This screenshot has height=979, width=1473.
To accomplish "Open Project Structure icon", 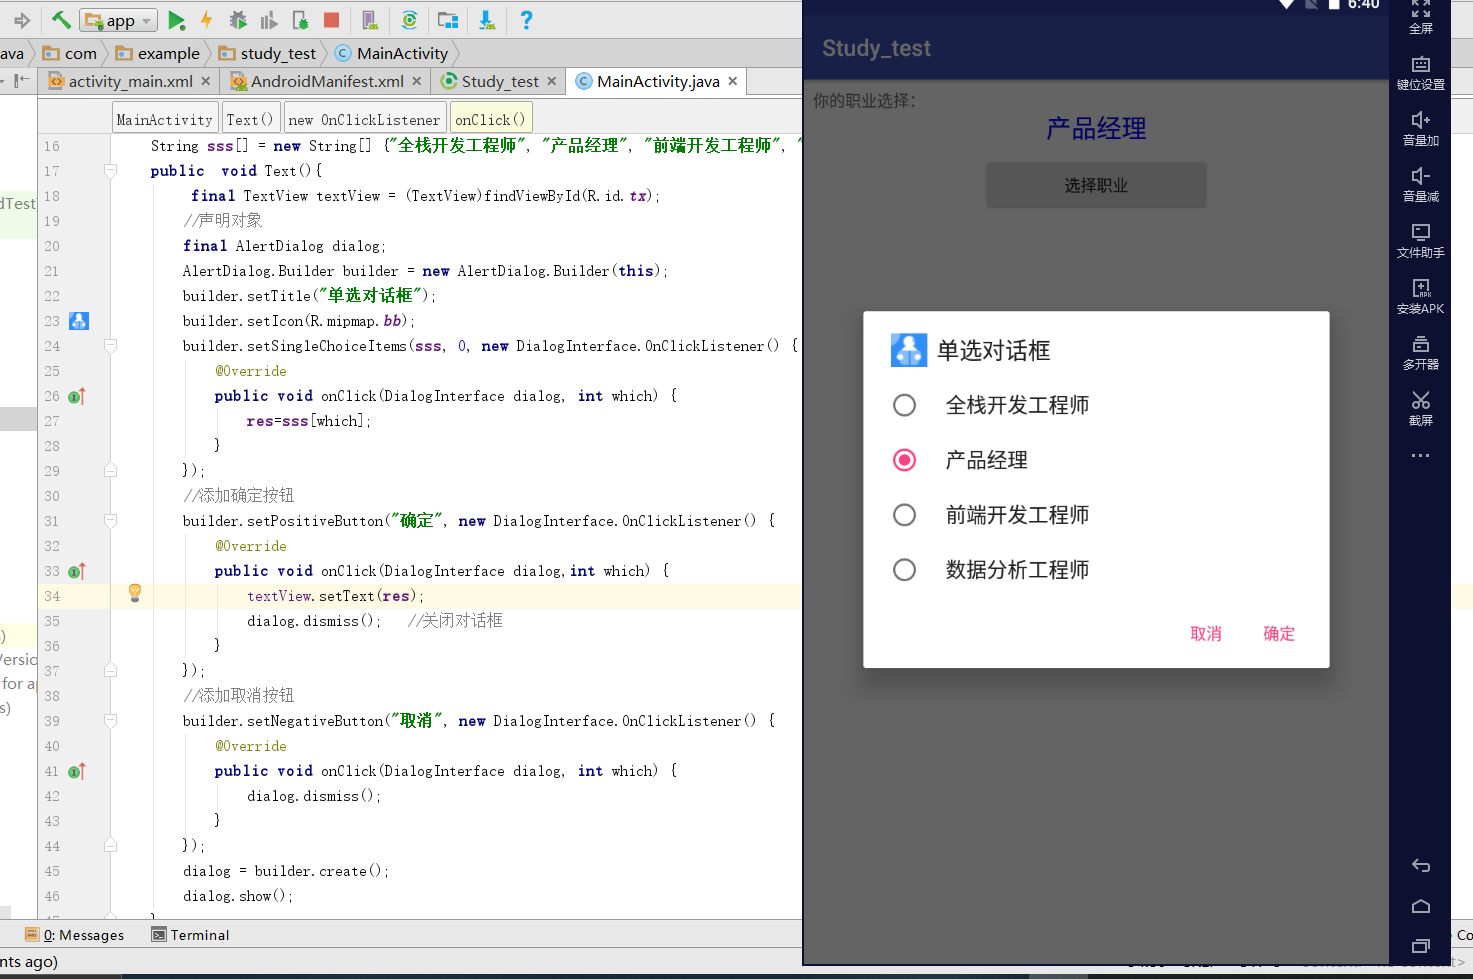I will pos(448,20).
